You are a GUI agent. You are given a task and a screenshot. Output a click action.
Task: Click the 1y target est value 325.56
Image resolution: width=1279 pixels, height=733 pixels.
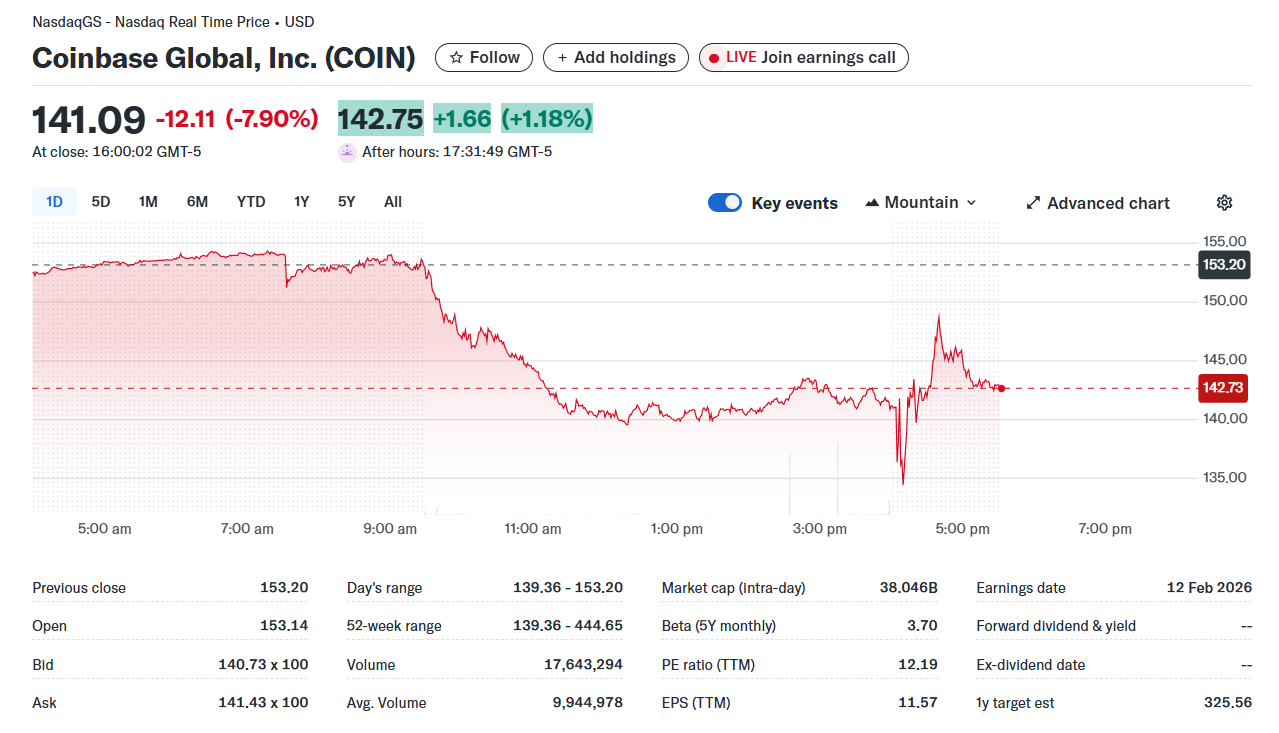1228,703
